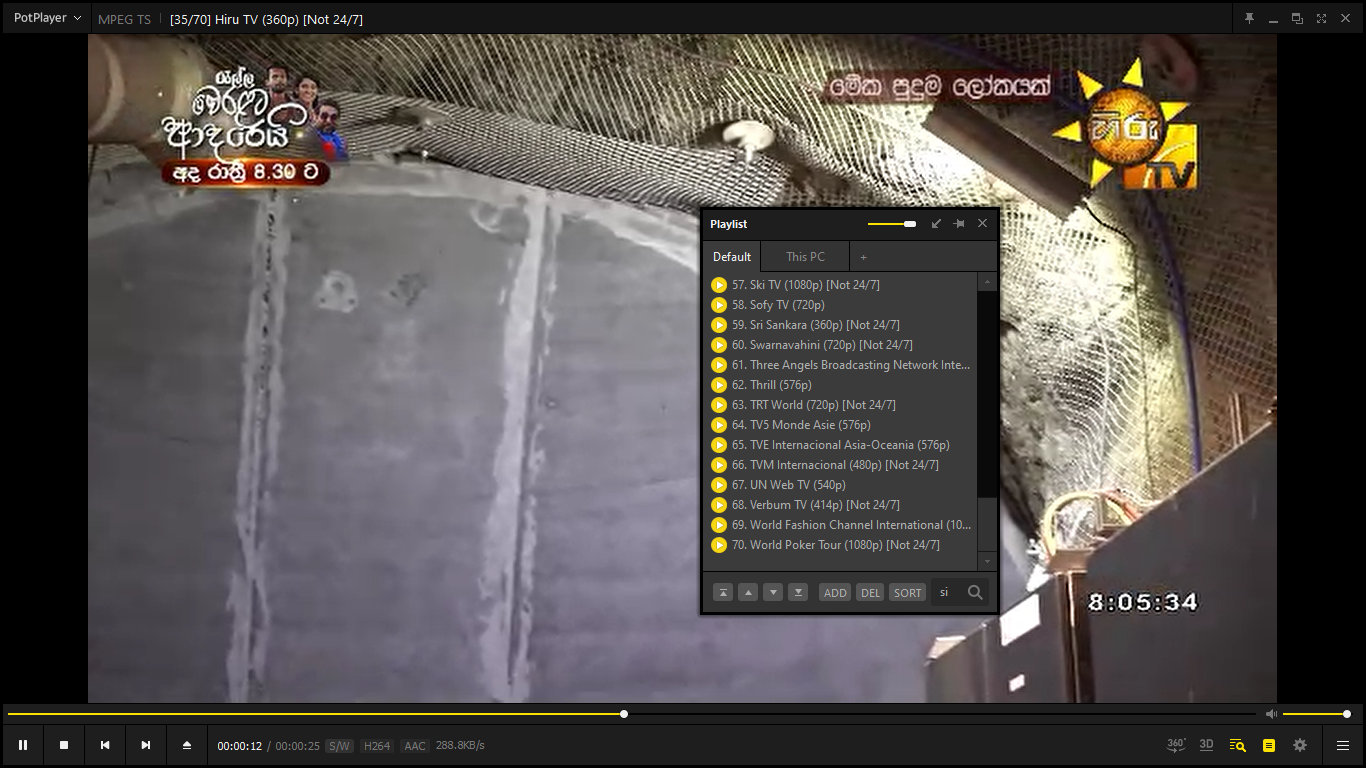
Task: Pin the playlist panel
Action: 959,224
